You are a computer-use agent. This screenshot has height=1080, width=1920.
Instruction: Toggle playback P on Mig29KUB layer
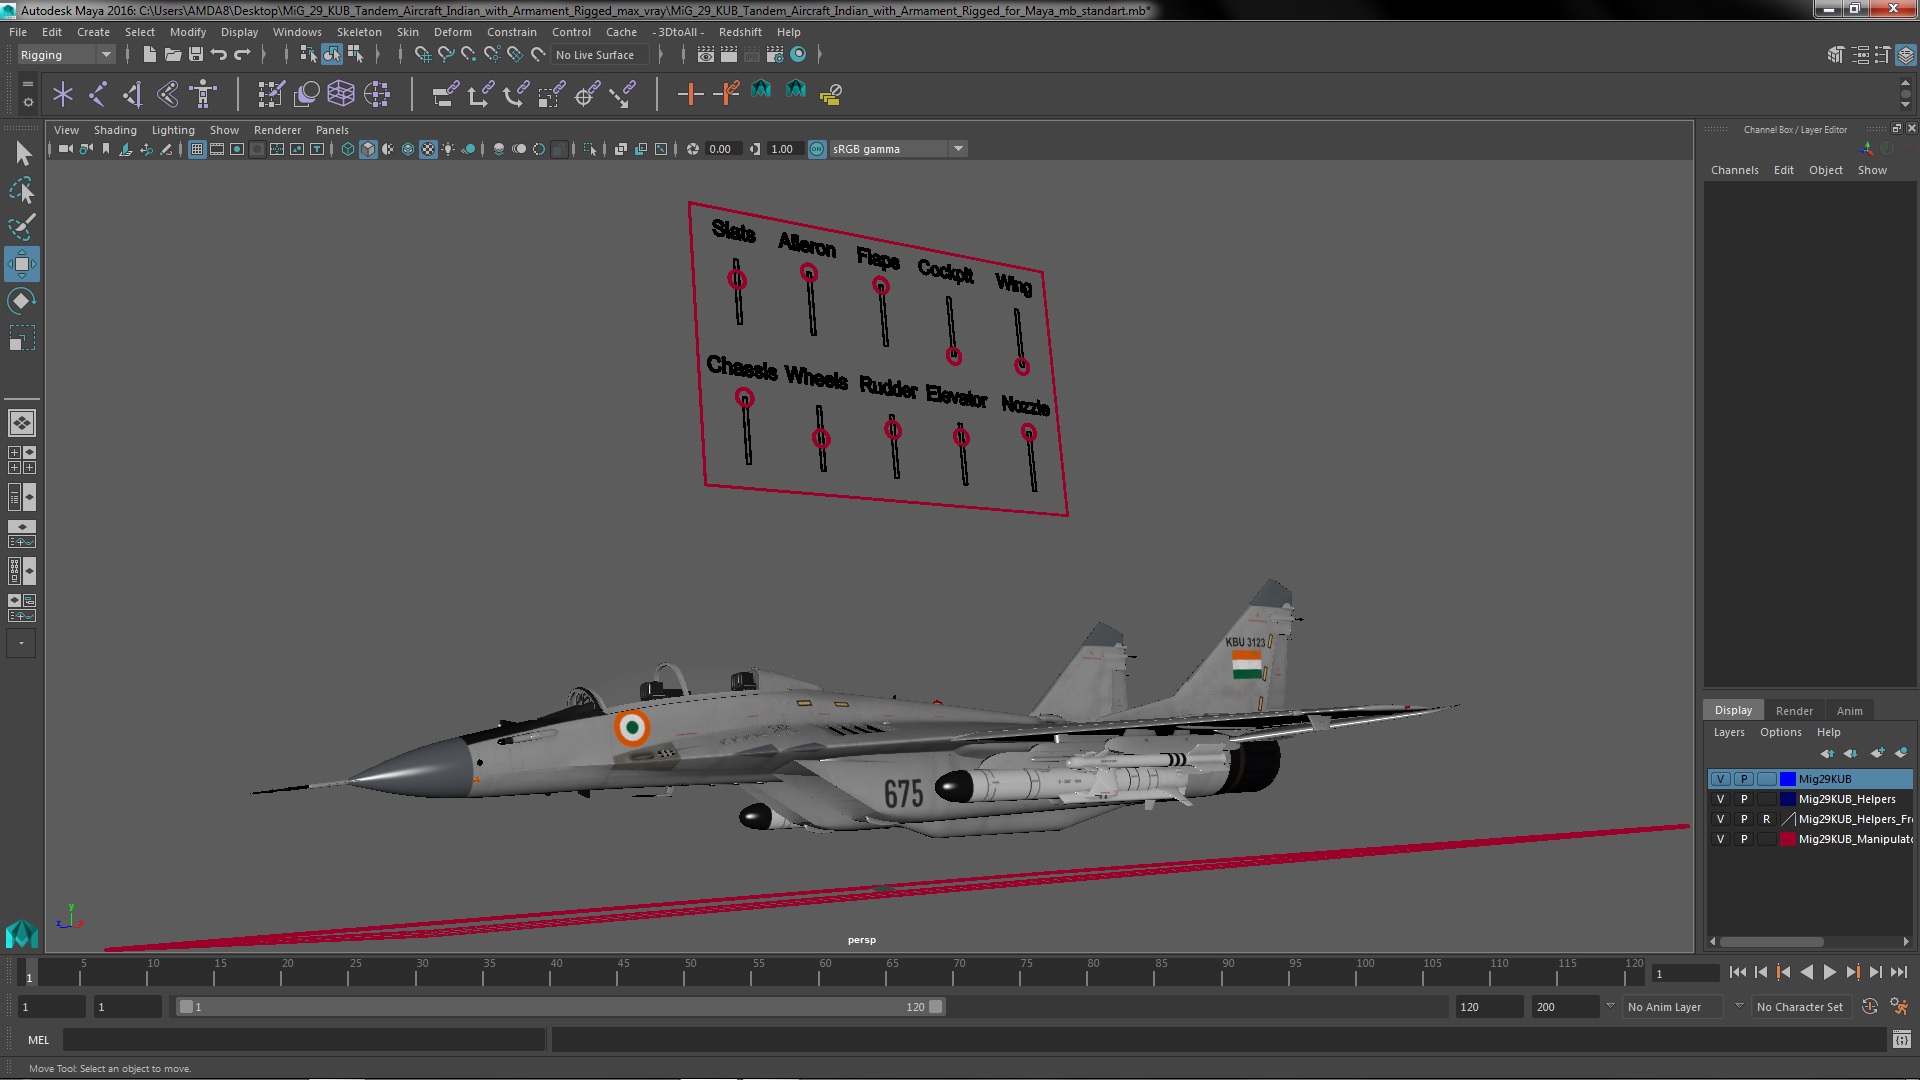coord(1744,779)
